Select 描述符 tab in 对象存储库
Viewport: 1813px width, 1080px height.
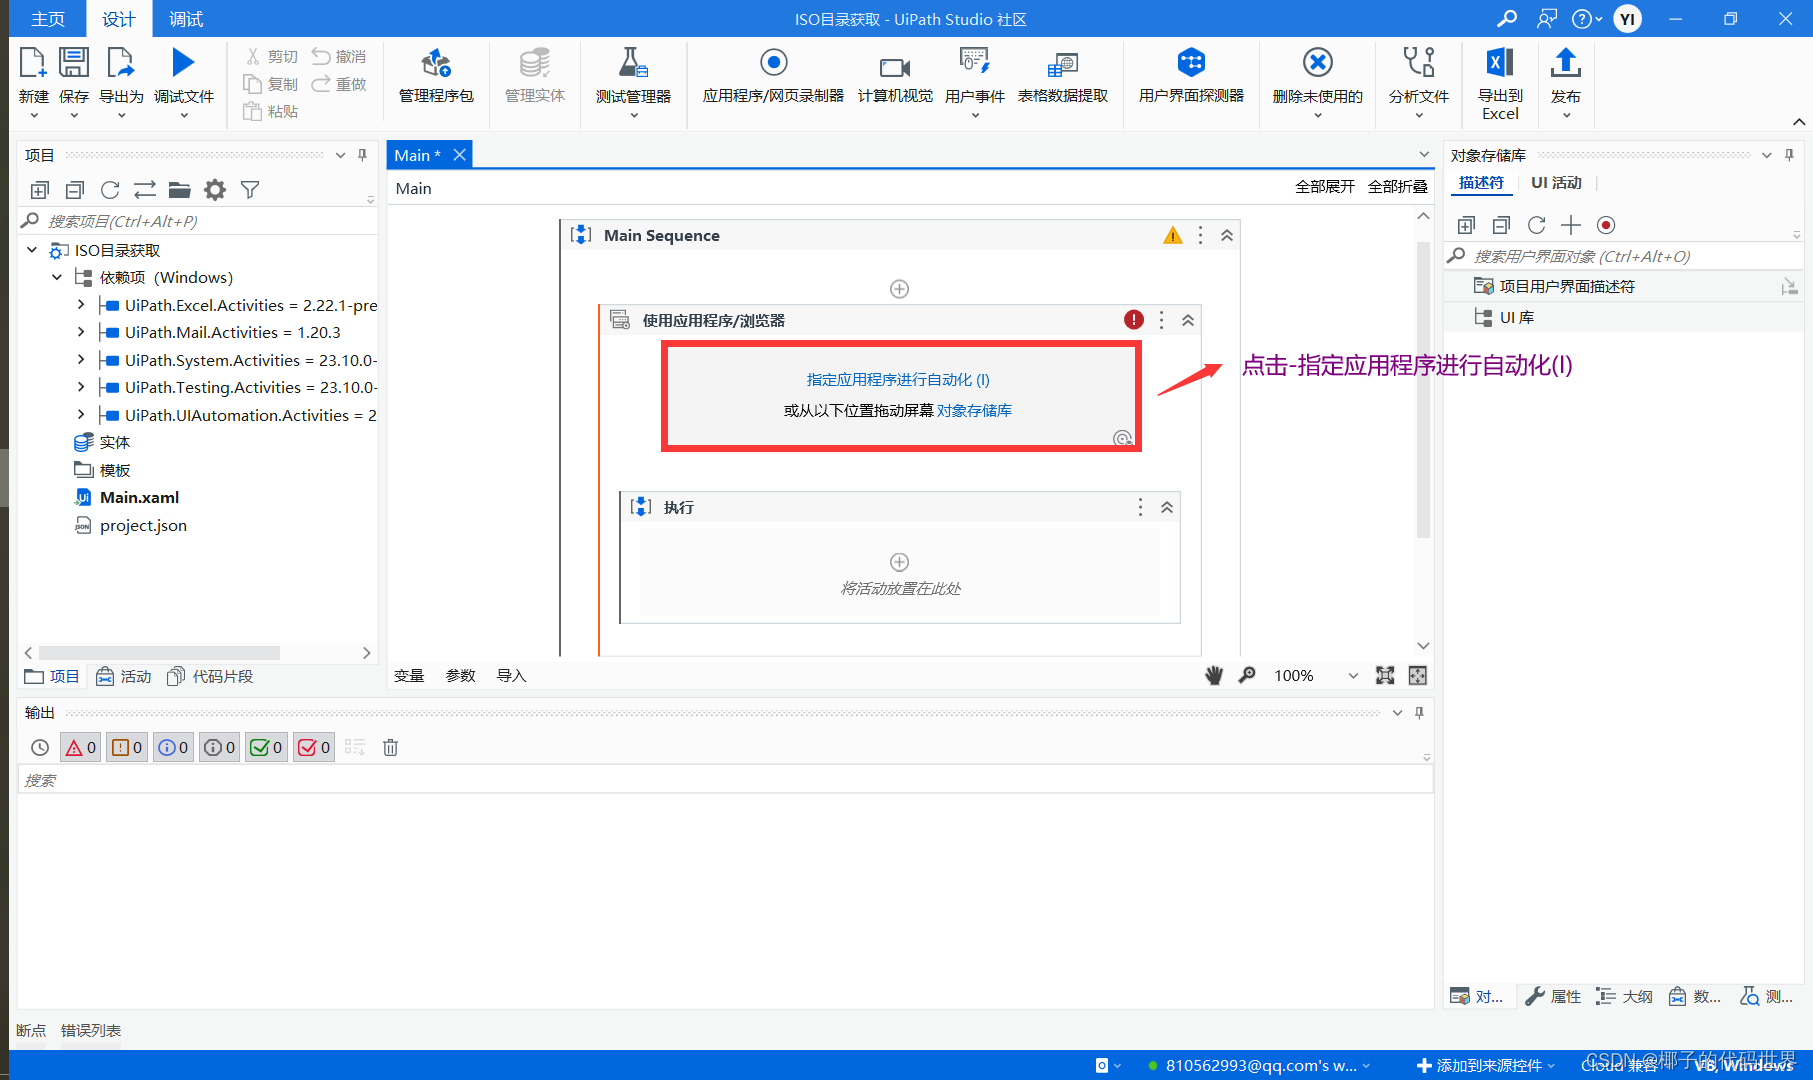tap(1481, 183)
